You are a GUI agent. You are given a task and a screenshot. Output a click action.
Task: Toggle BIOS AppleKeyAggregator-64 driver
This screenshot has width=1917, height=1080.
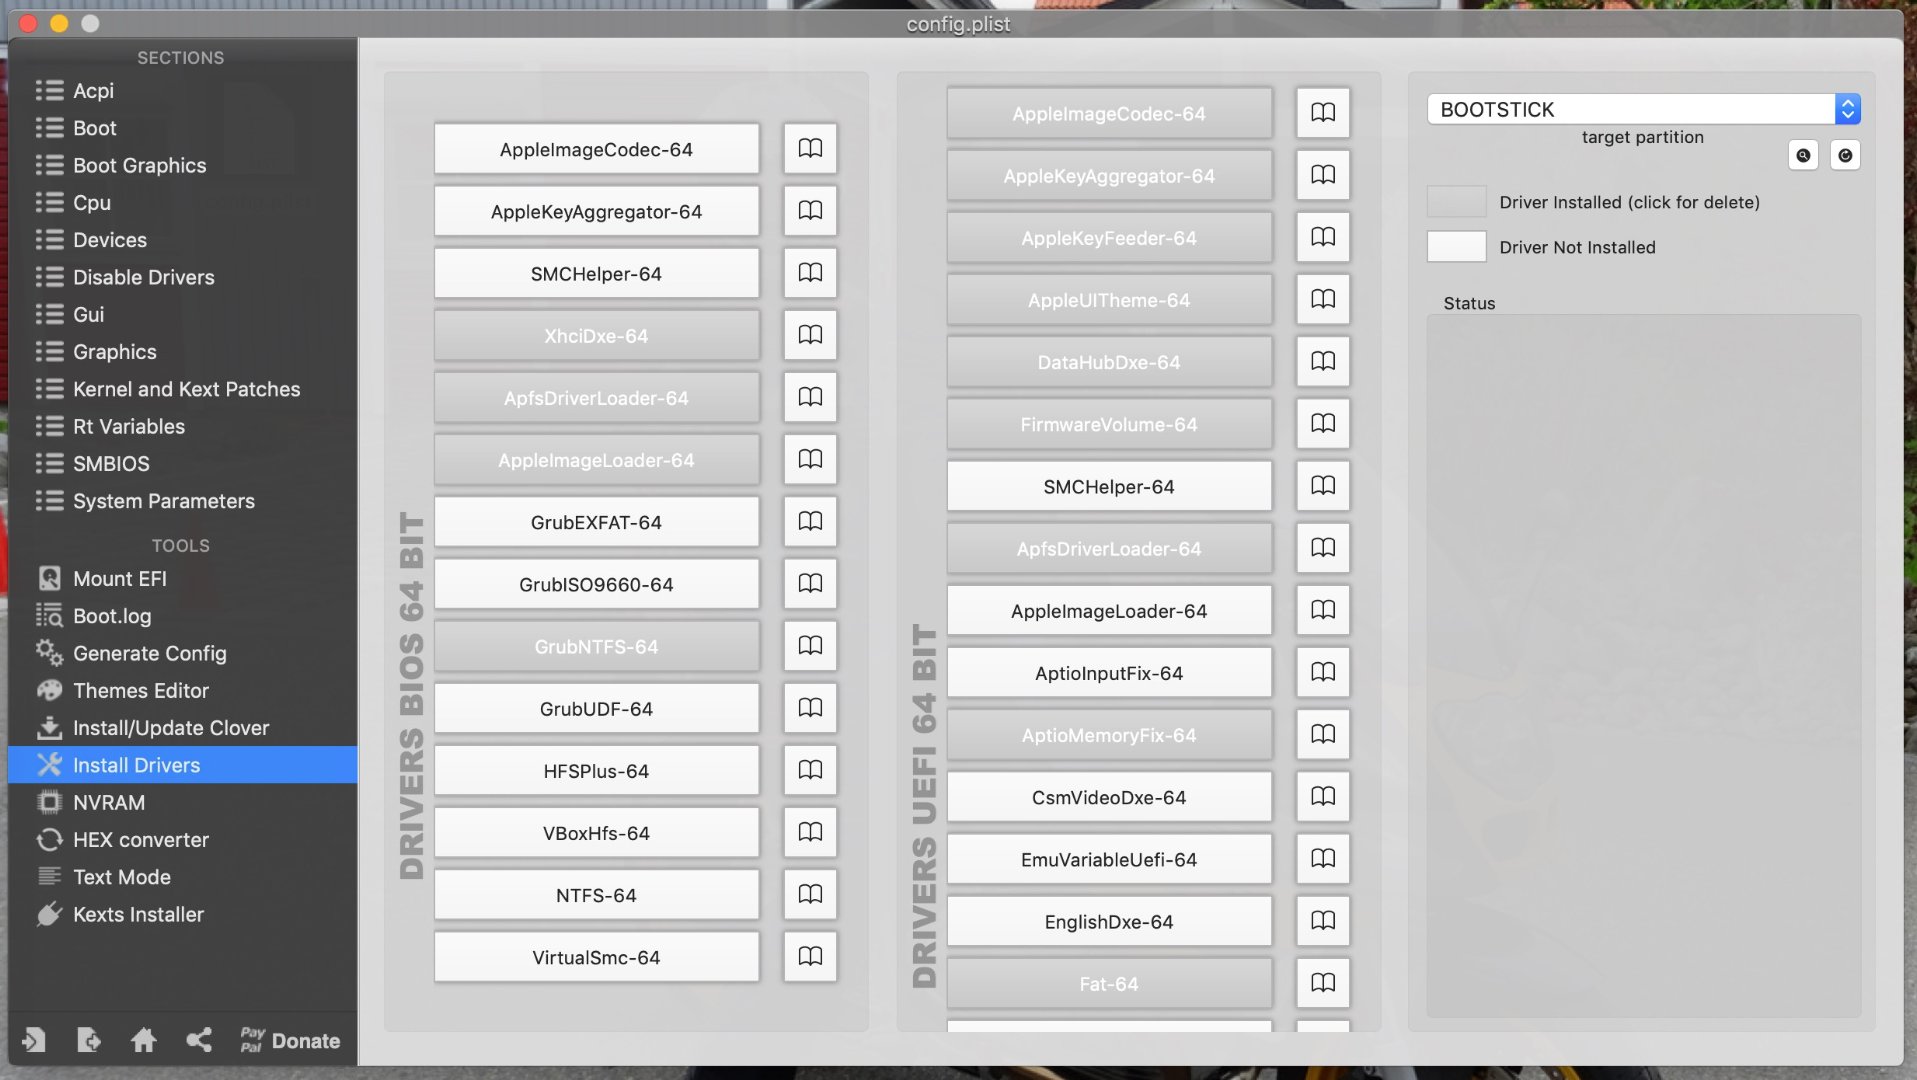coord(596,211)
